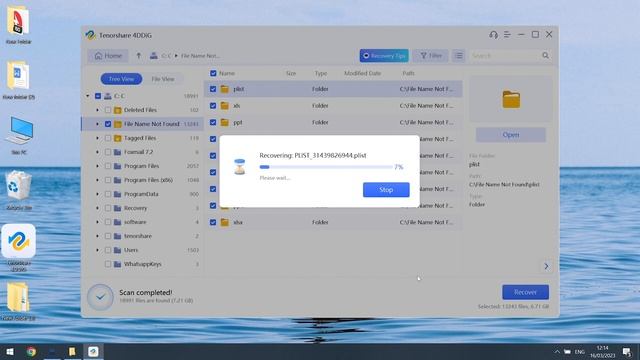
Task: Click the Tenorshare 4DDiG logo
Action: coord(90,35)
